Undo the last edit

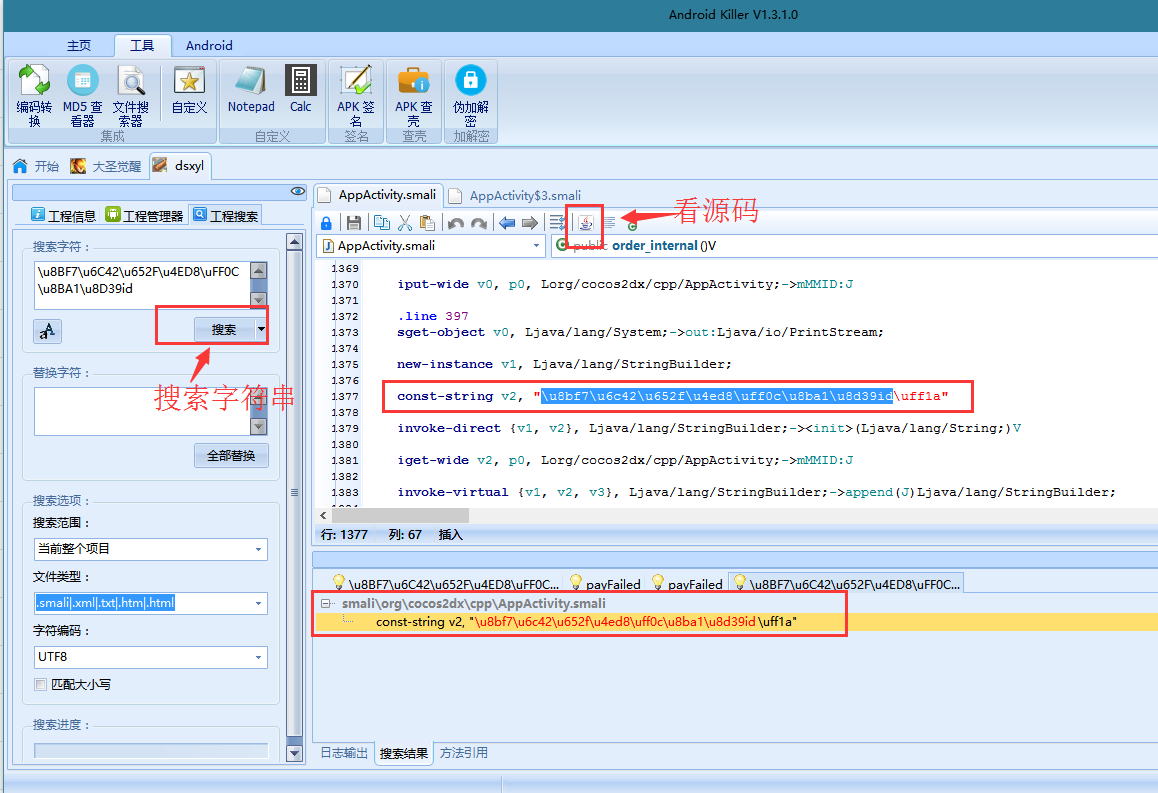click(456, 223)
